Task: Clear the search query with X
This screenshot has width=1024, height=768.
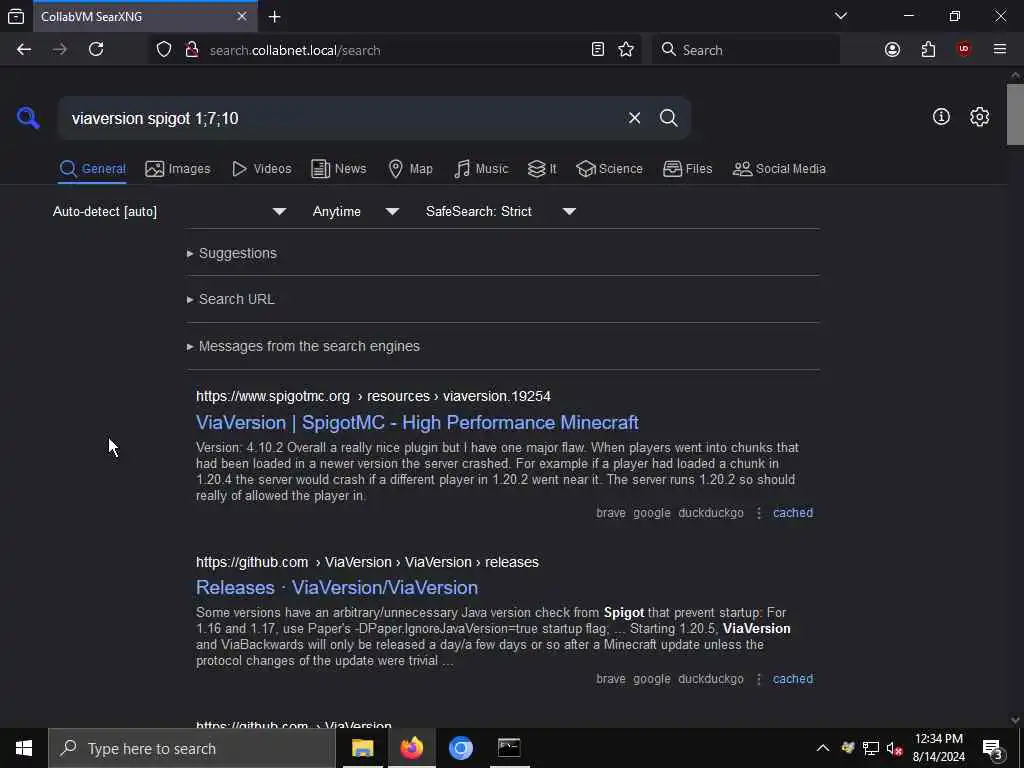Action: tap(634, 118)
